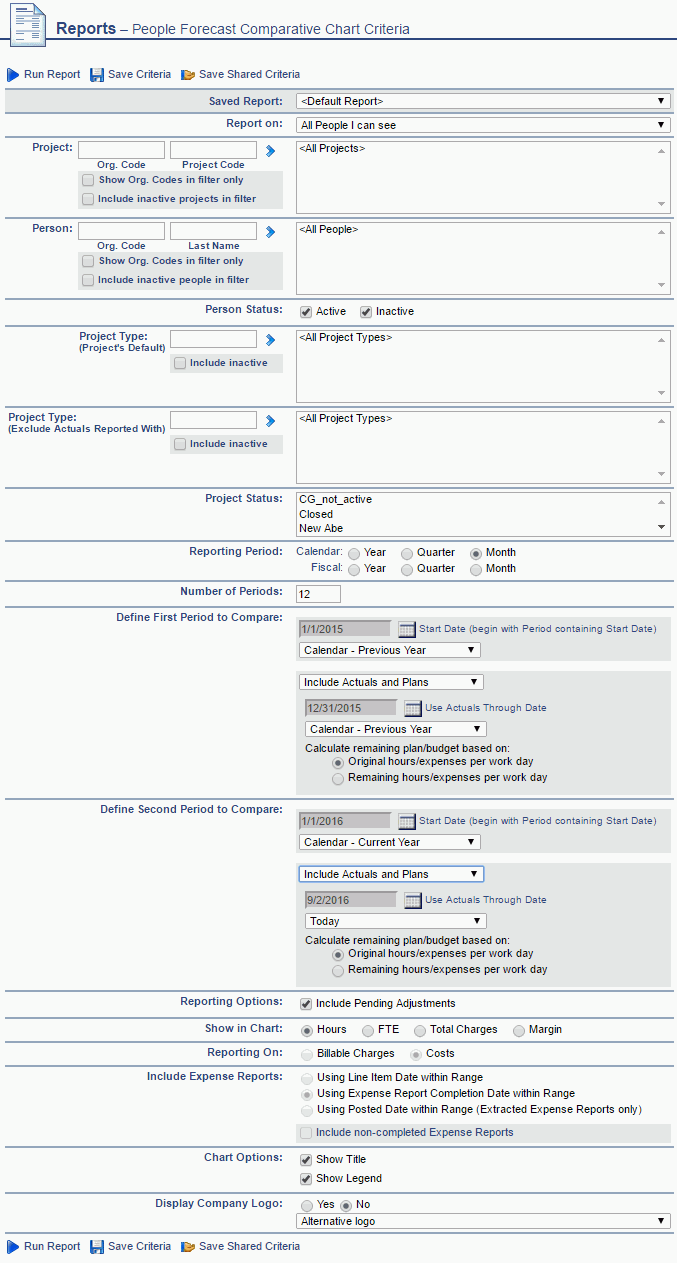This screenshot has height=1263, width=677.
Task: Click the bottom Run Report link
Action: 52,1246
